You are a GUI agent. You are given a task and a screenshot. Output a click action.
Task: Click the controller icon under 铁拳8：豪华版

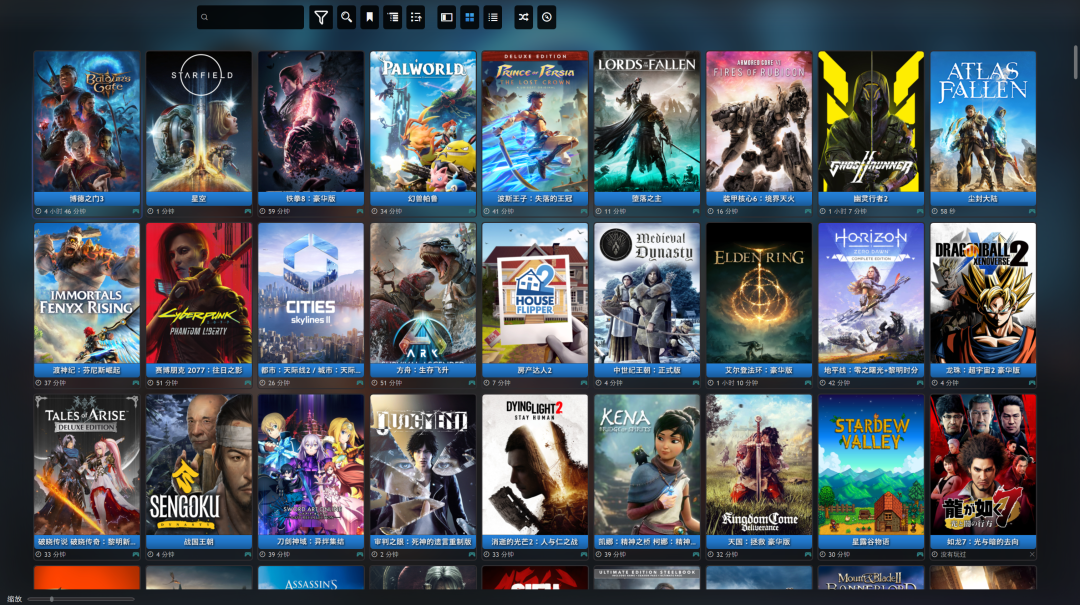click(360, 212)
